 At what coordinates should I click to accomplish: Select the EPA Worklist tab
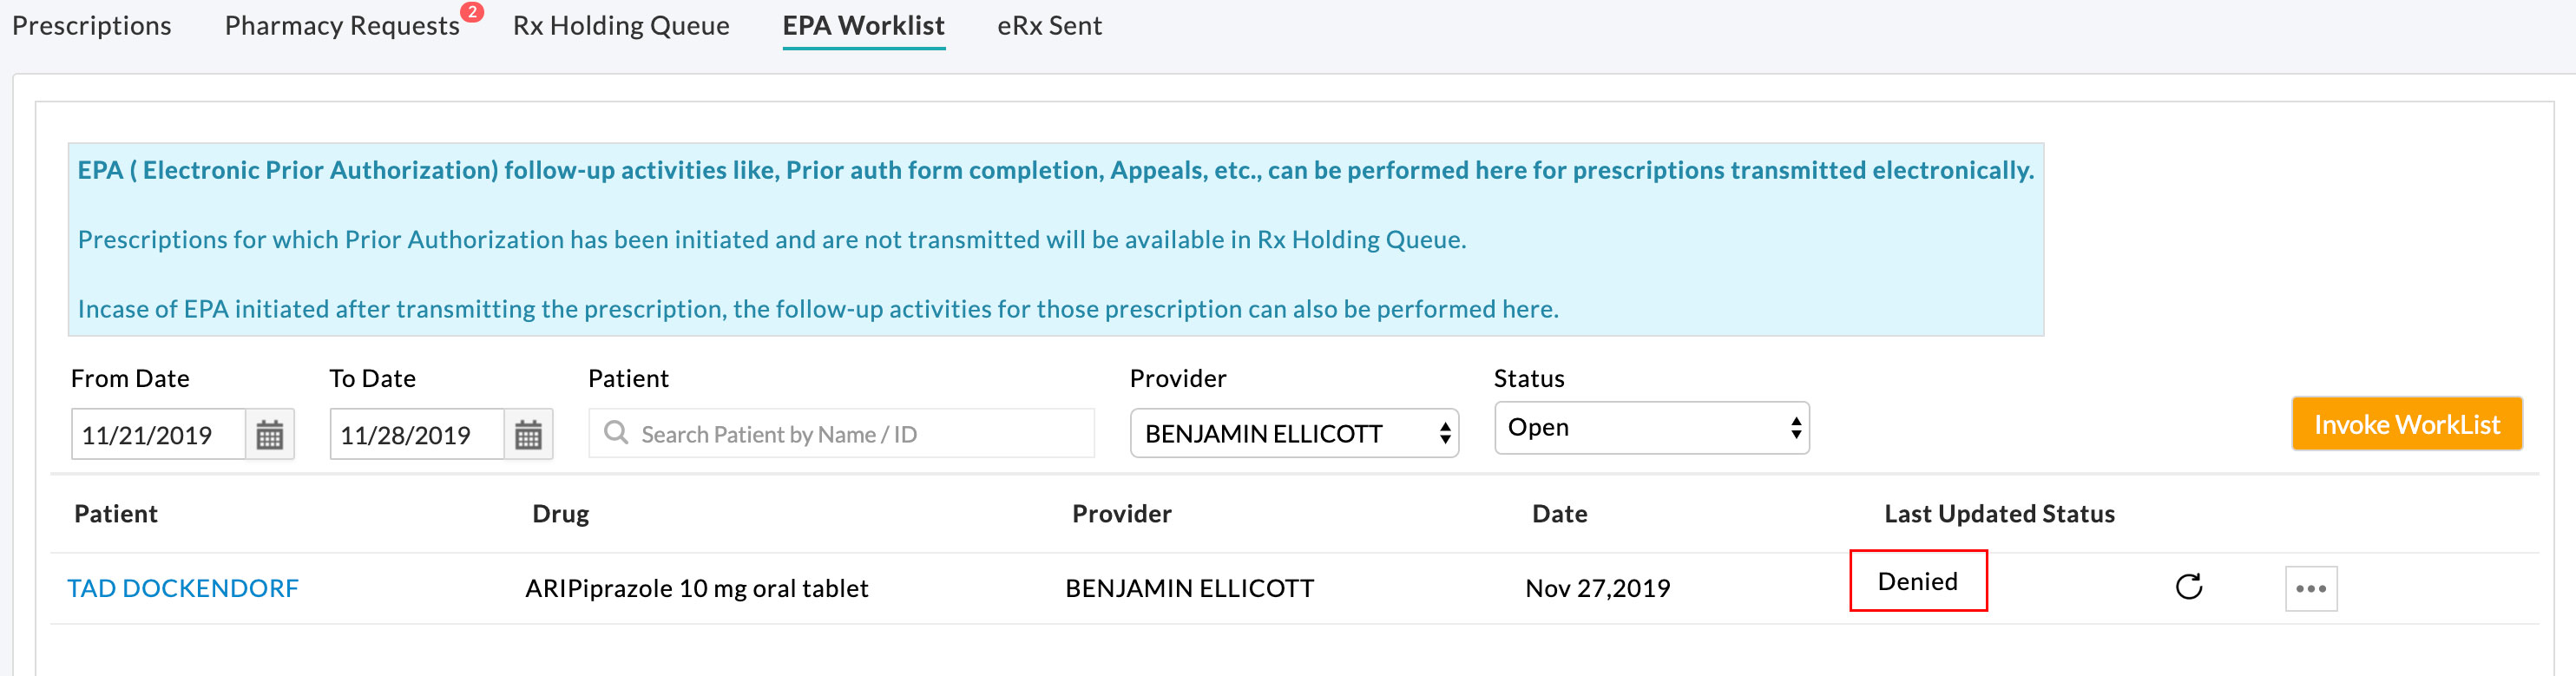(x=863, y=26)
